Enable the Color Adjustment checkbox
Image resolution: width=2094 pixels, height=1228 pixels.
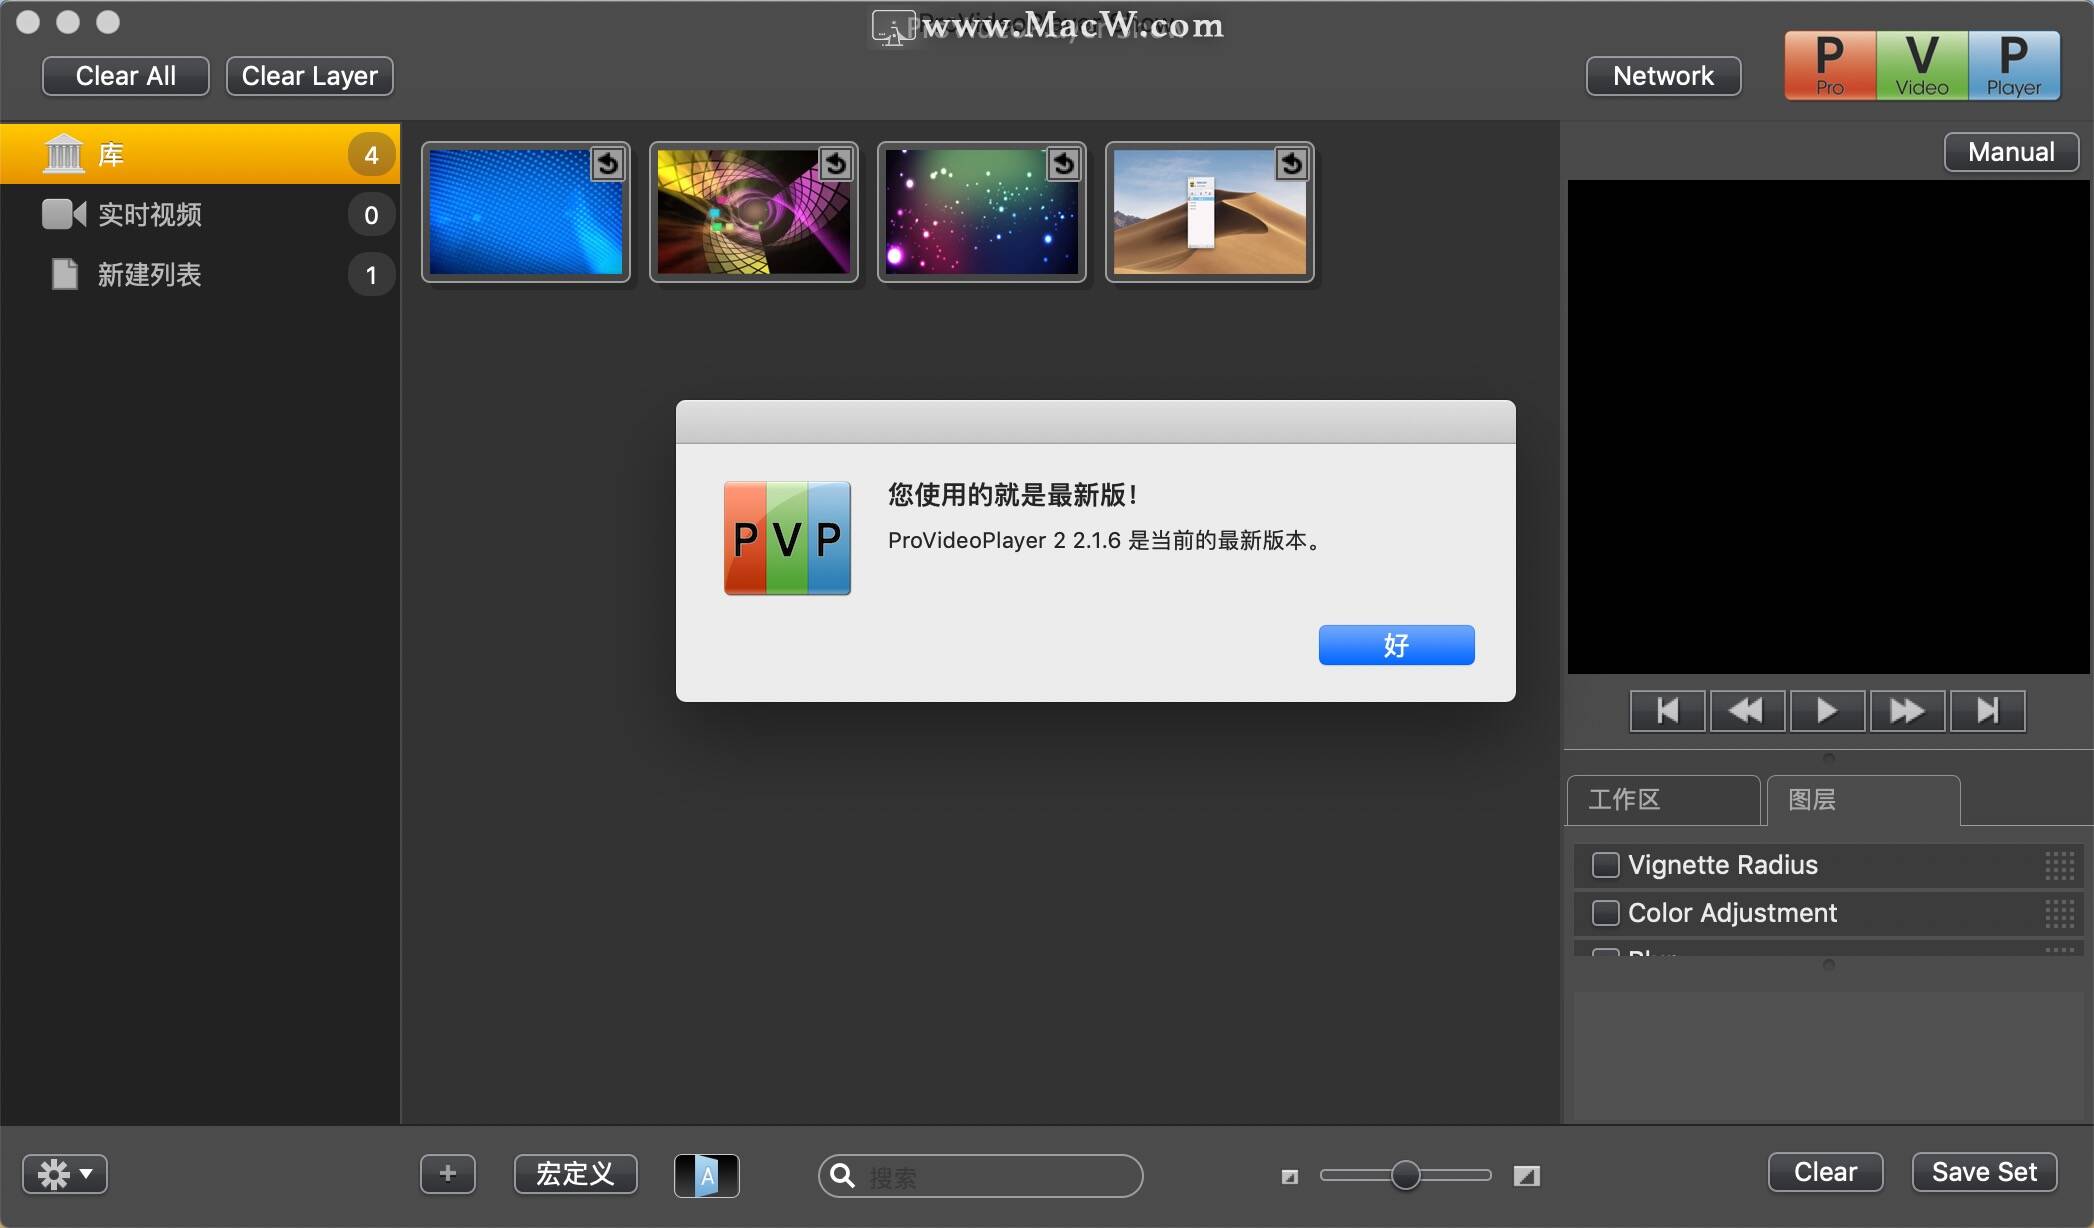point(1605,913)
